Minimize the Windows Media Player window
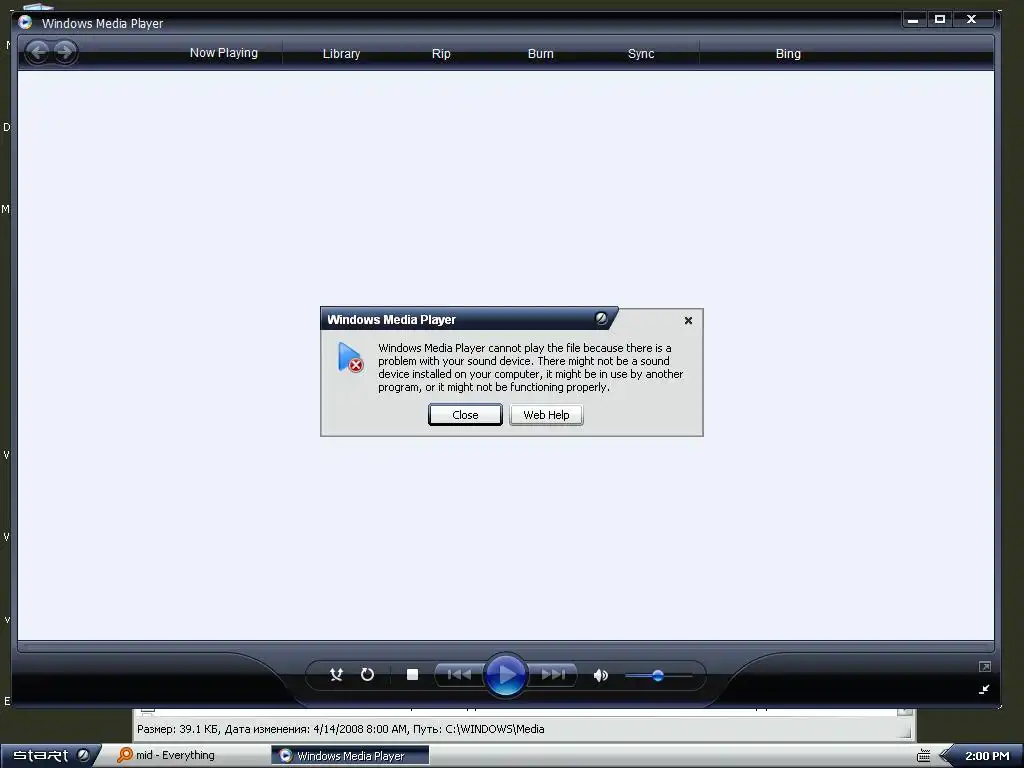Image resolution: width=1024 pixels, height=768 pixels. [x=913, y=20]
